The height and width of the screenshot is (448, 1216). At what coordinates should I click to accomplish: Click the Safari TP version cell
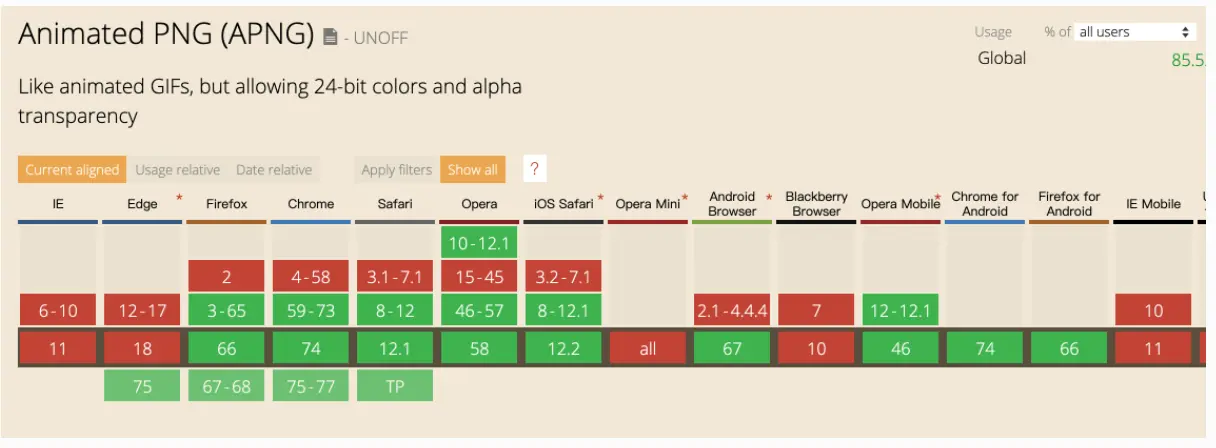[395, 386]
